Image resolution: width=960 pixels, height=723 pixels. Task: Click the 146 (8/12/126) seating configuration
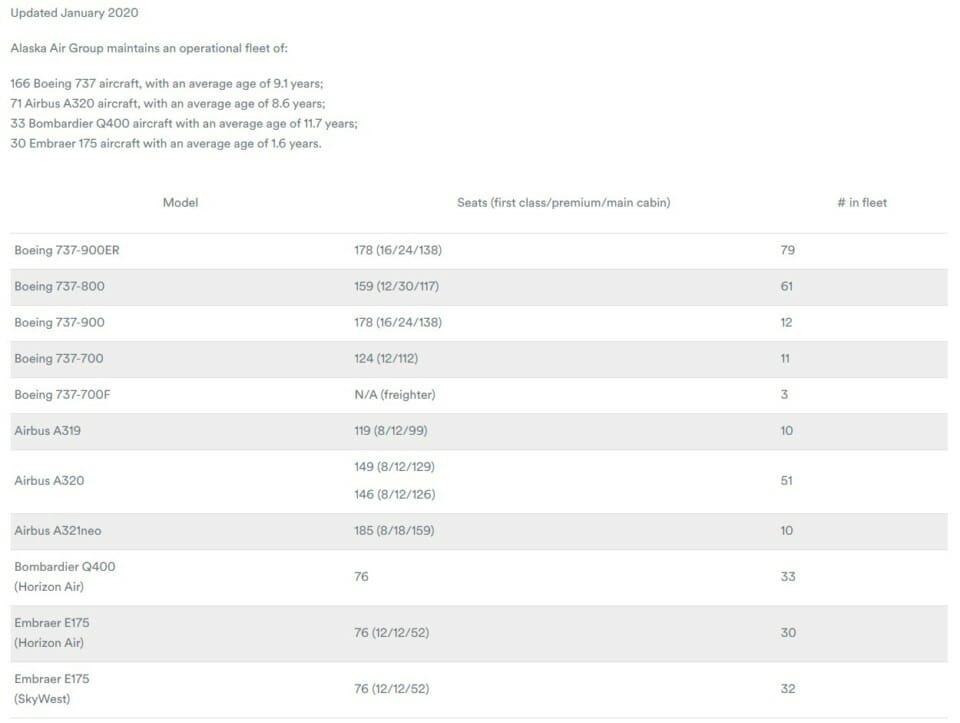coord(394,495)
